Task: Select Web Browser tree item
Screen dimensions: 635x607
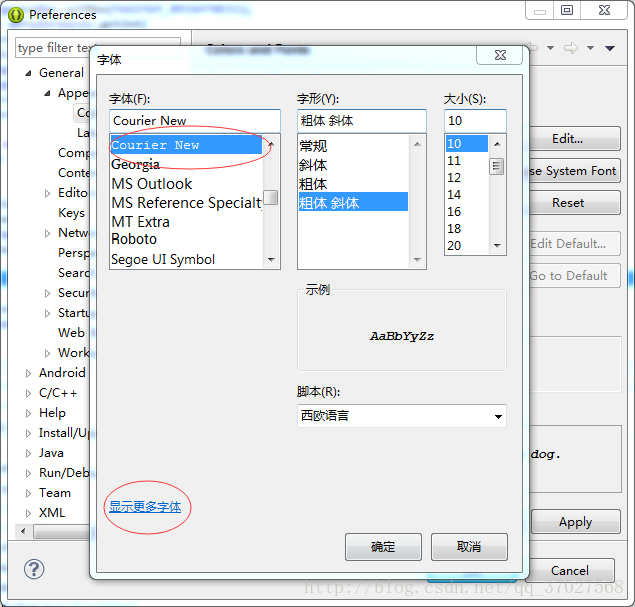Action: [x=71, y=333]
